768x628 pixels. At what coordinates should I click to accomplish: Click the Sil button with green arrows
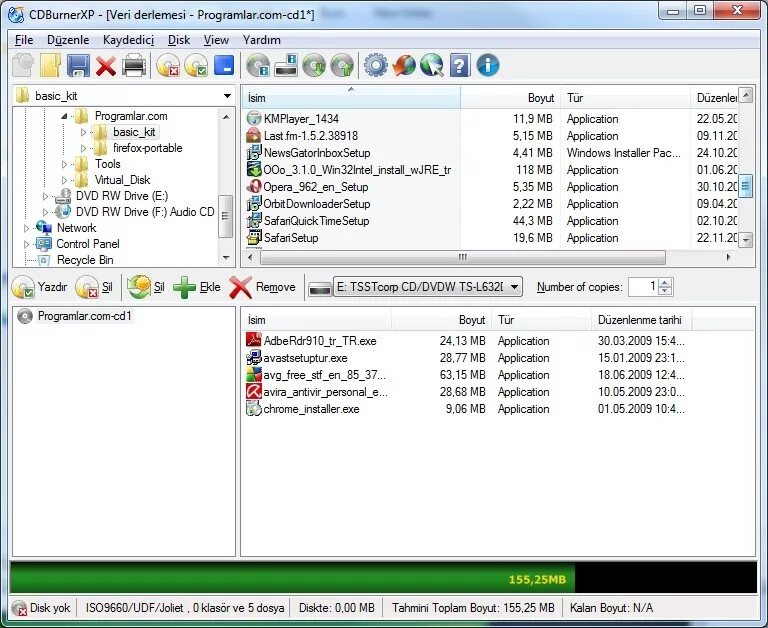pyautogui.click(x=146, y=287)
